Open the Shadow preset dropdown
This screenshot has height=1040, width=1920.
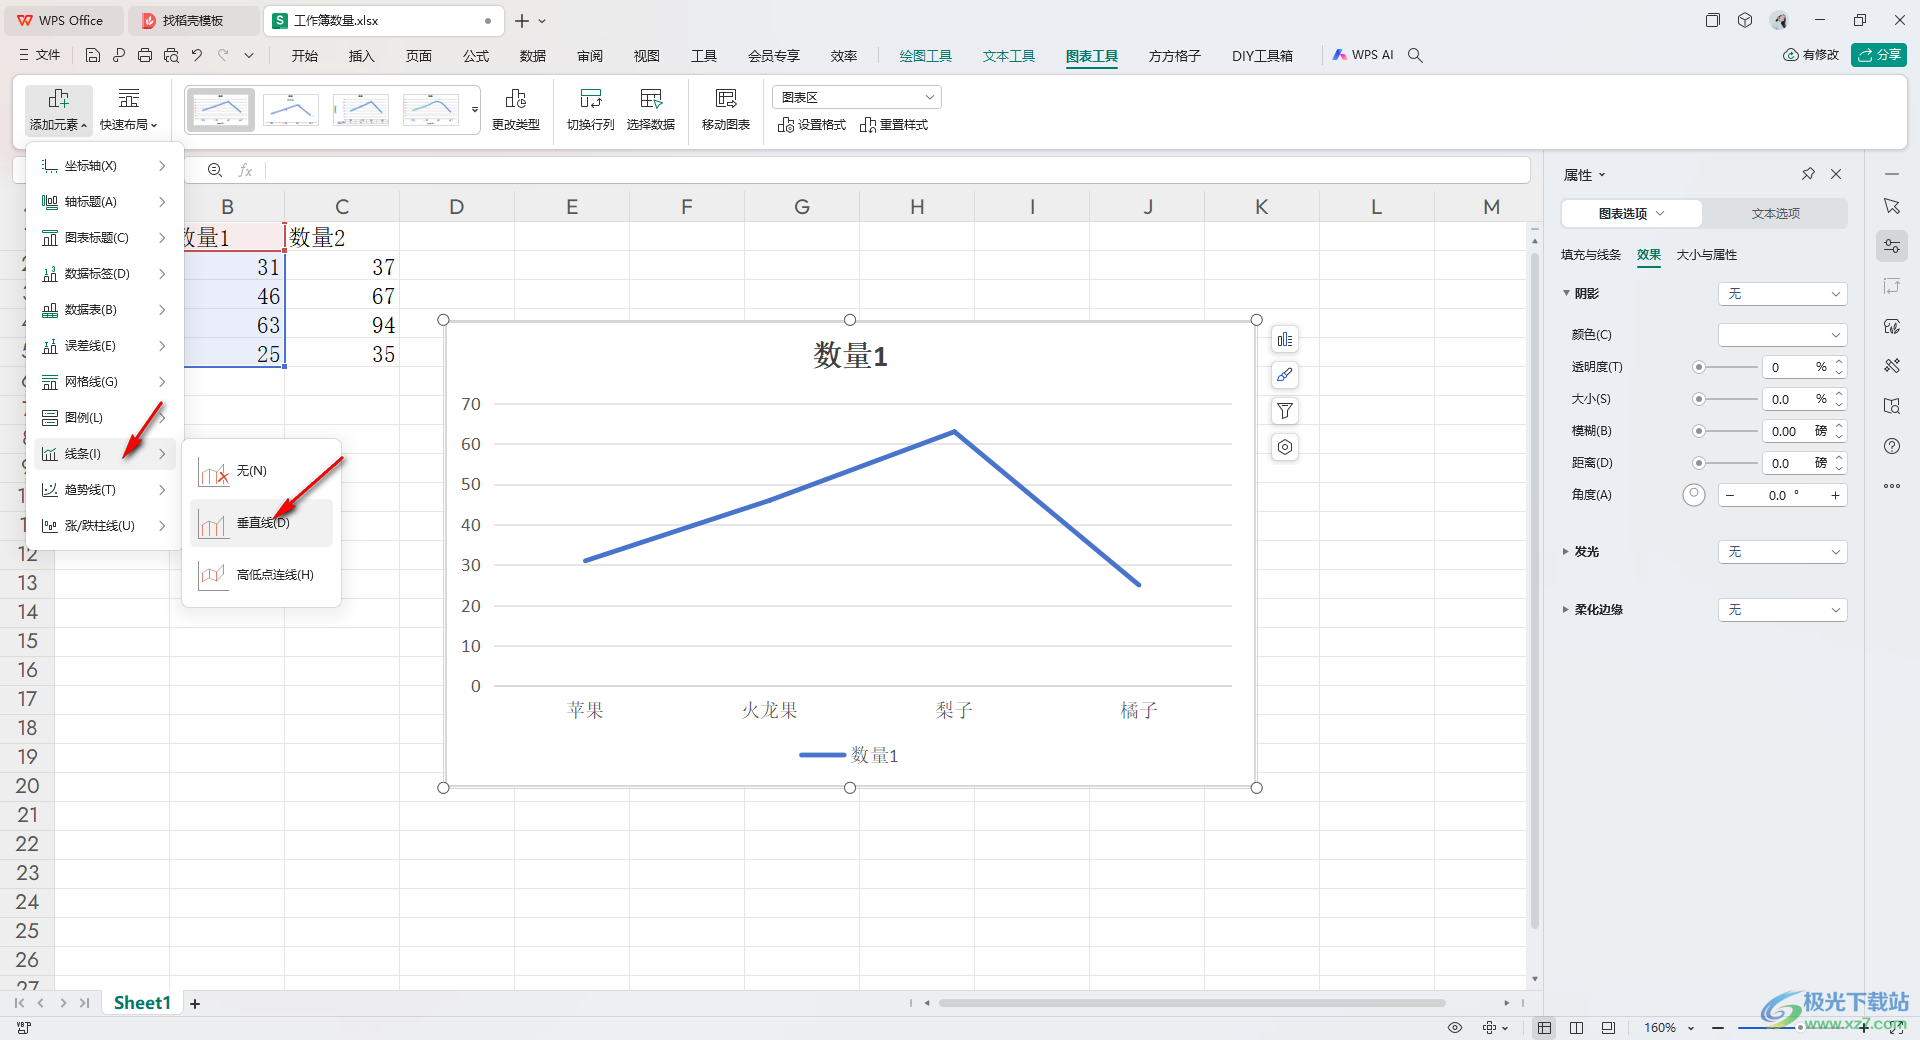[x=1782, y=294]
